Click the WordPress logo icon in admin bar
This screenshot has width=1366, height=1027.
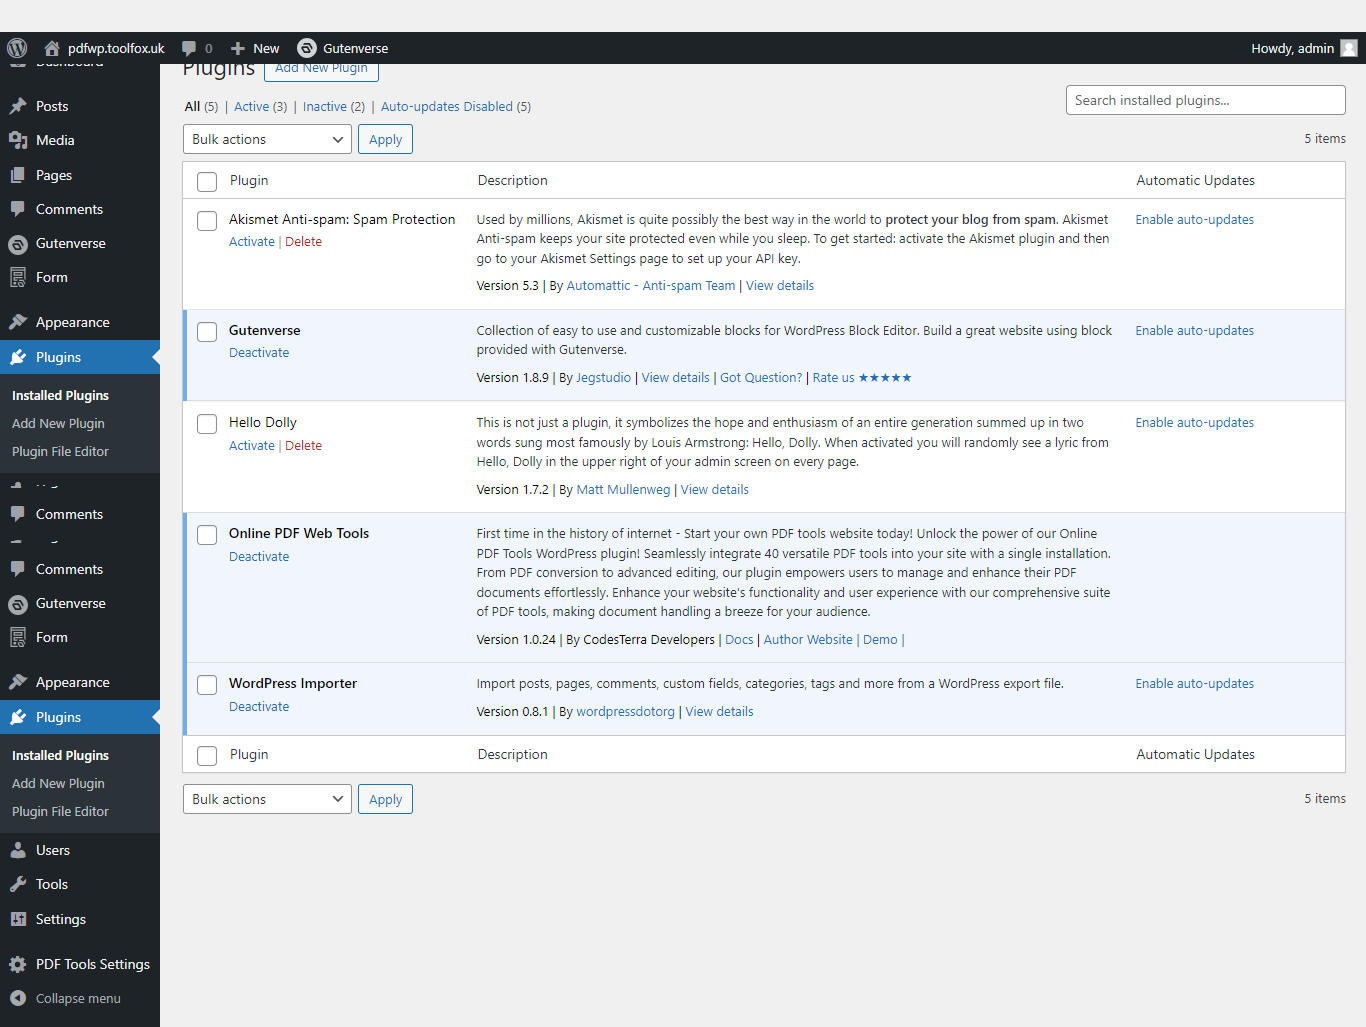(x=17, y=48)
